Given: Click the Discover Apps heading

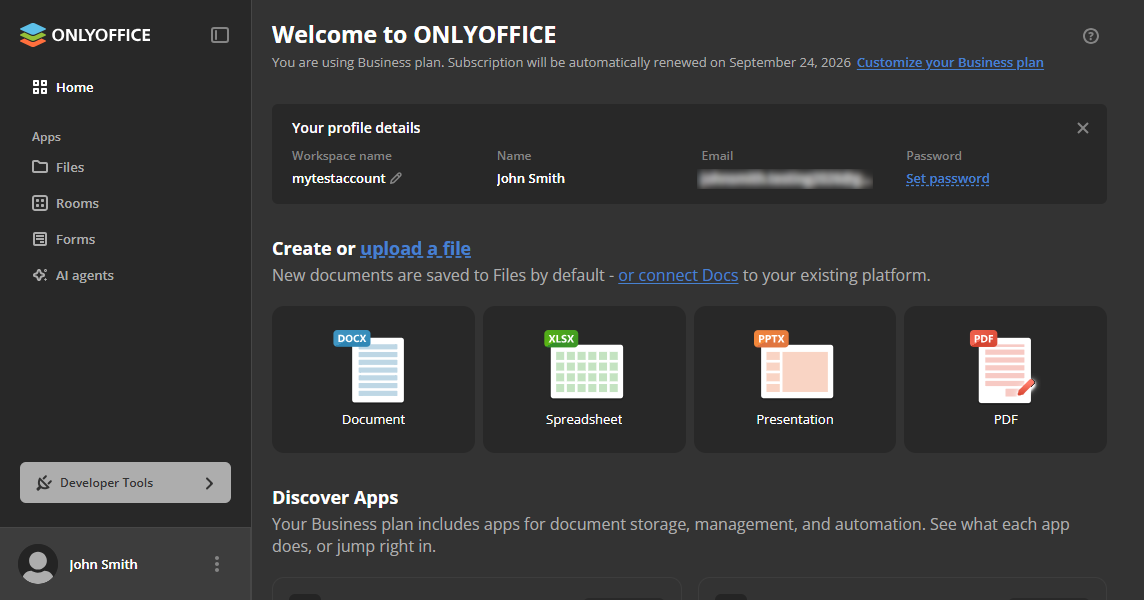Looking at the screenshot, I should (x=335, y=498).
